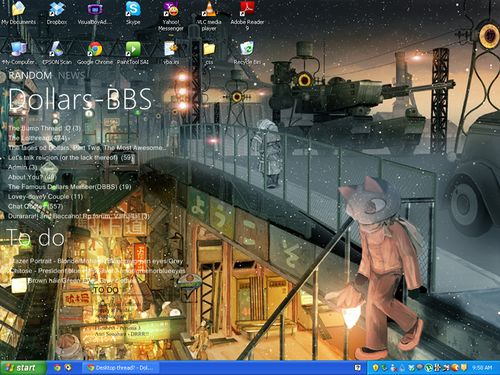Image resolution: width=500 pixels, height=375 pixels.
Task: Select the Dropbox desktop shortcut
Action: pos(57,13)
